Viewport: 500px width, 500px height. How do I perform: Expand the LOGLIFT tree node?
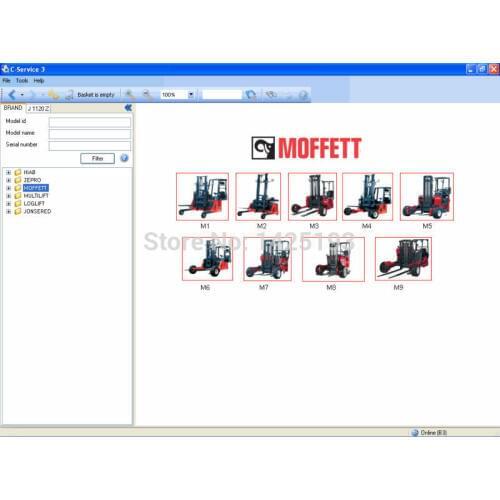point(9,204)
